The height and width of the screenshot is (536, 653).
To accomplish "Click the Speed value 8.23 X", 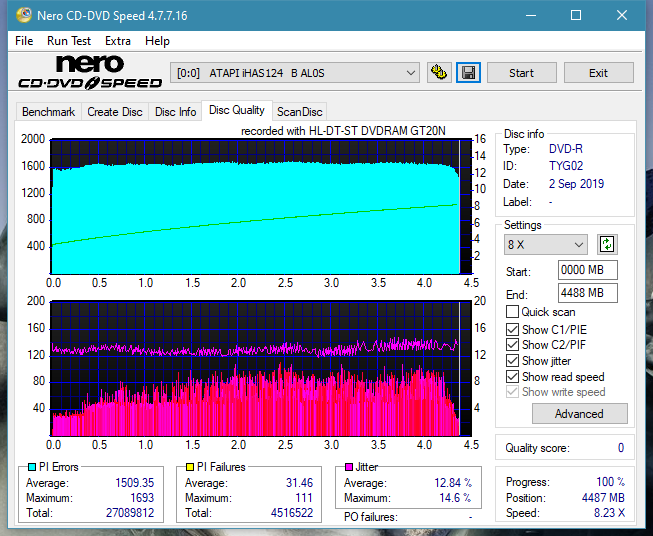I will pyautogui.click(x=609, y=513).
